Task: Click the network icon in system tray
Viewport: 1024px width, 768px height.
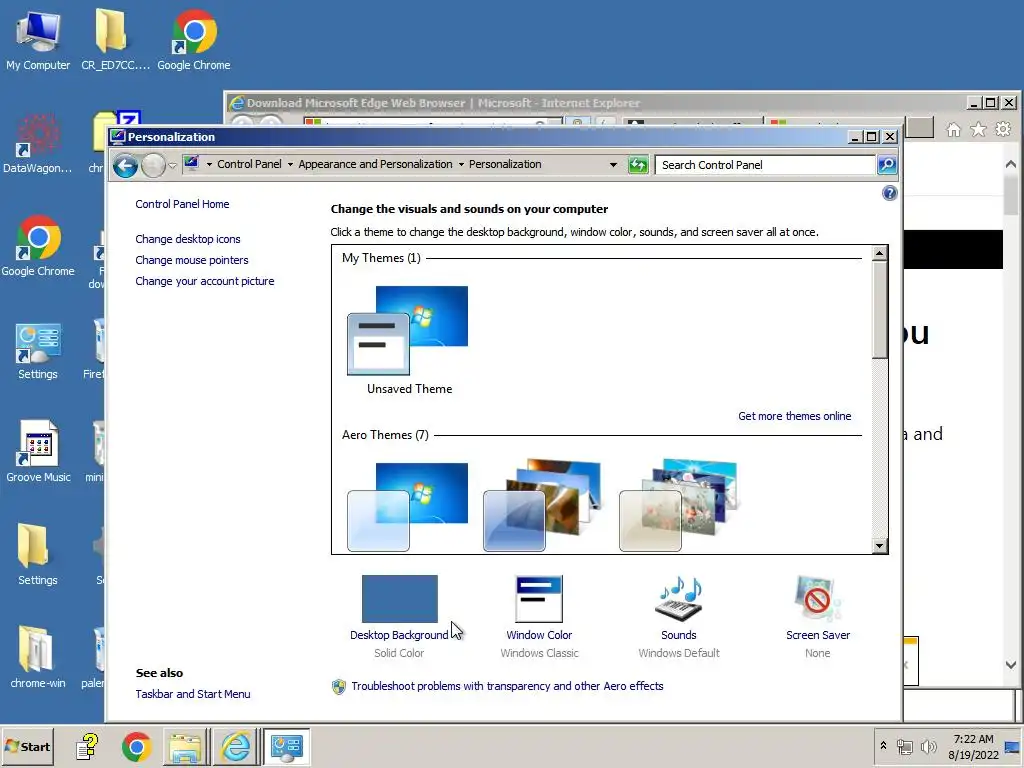Action: point(904,747)
